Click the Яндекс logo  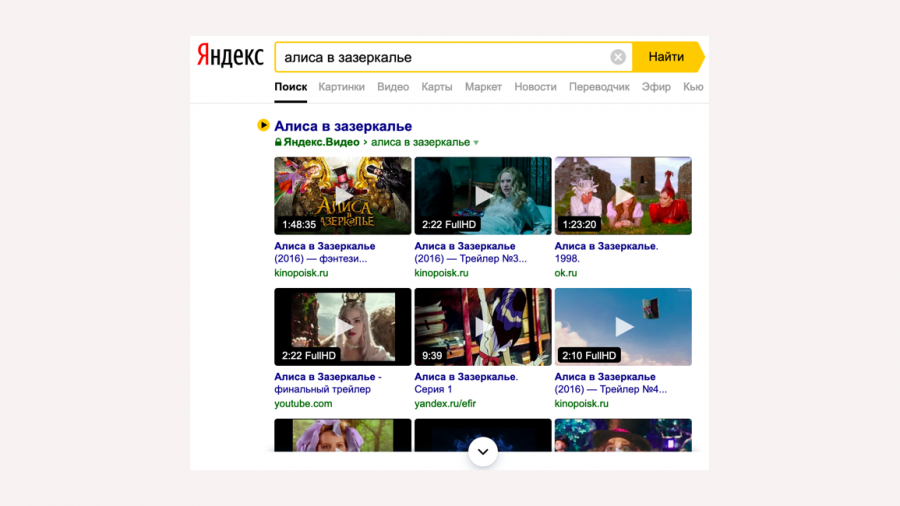[230, 56]
